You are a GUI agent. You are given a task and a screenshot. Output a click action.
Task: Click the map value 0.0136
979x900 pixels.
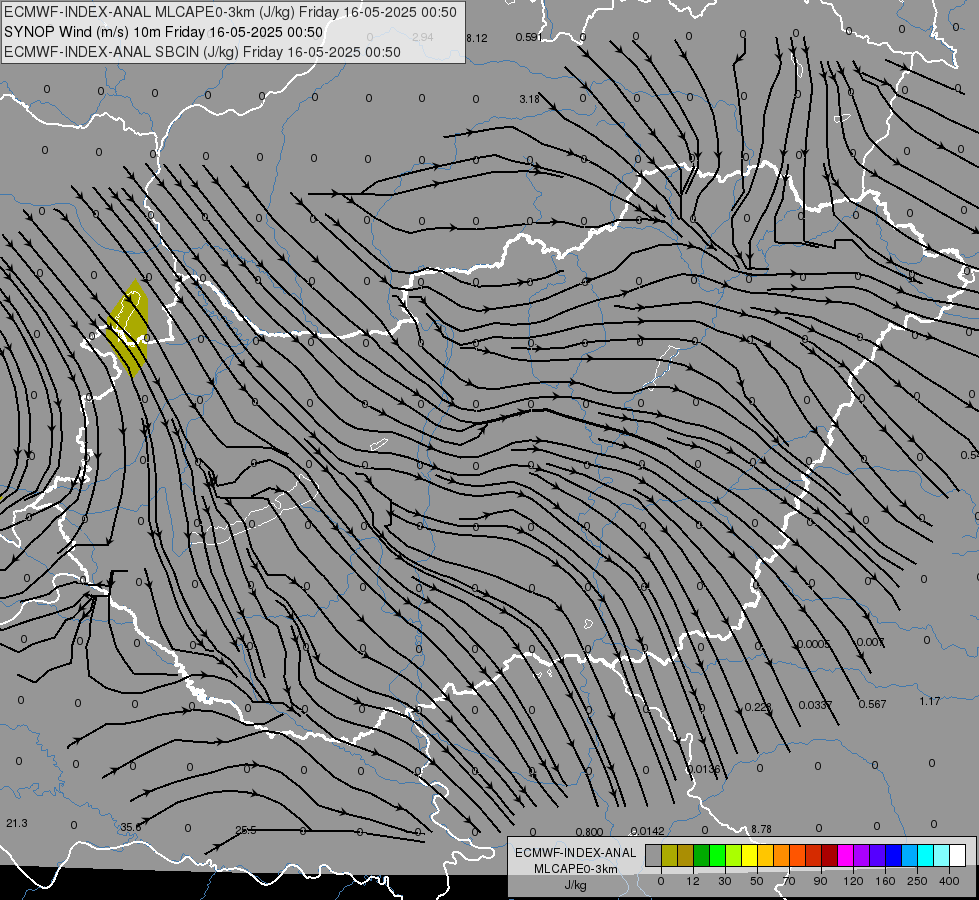[x=703, y=769]
